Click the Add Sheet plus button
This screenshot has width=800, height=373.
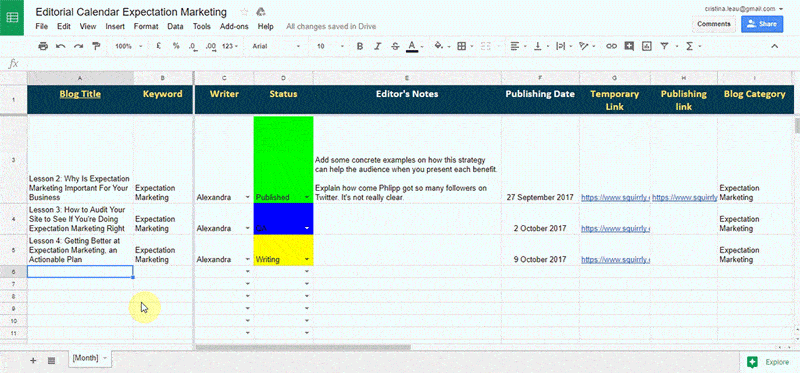coord(33,360)
